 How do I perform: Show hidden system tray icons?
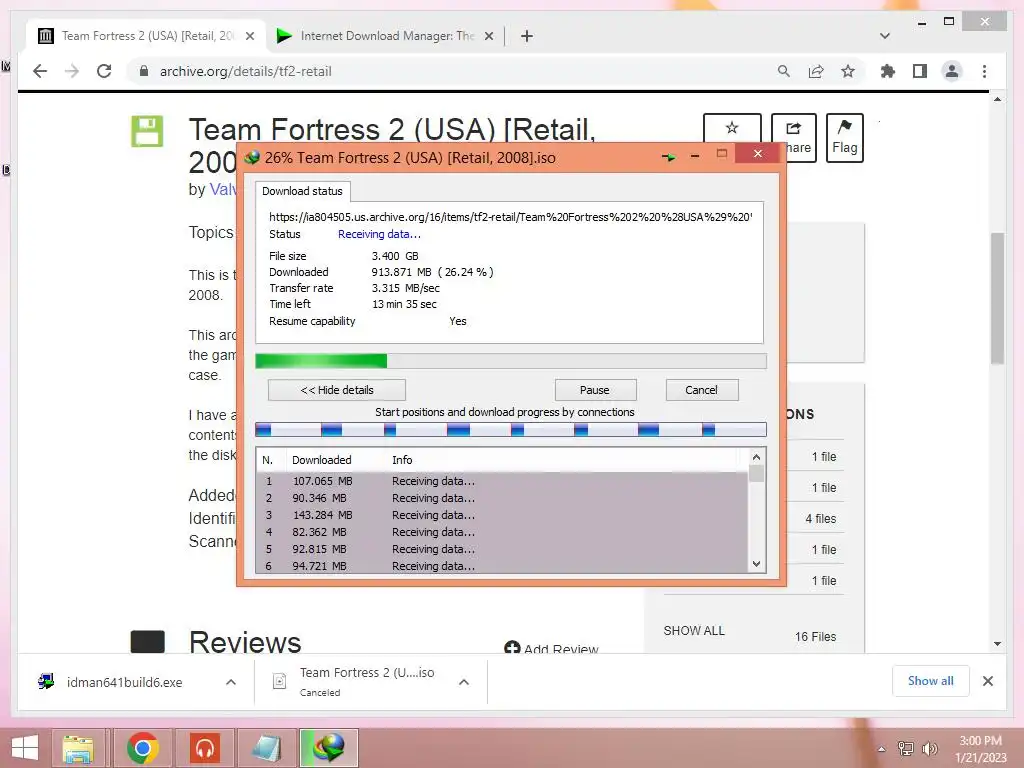click(x=882, y=749)
